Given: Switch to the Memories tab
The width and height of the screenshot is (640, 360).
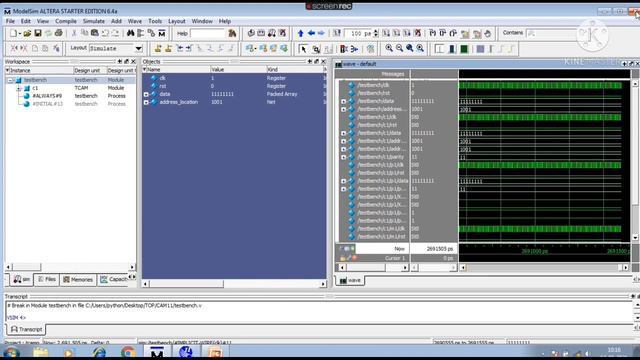Looking at the screenshot, I should pos(78,280).
